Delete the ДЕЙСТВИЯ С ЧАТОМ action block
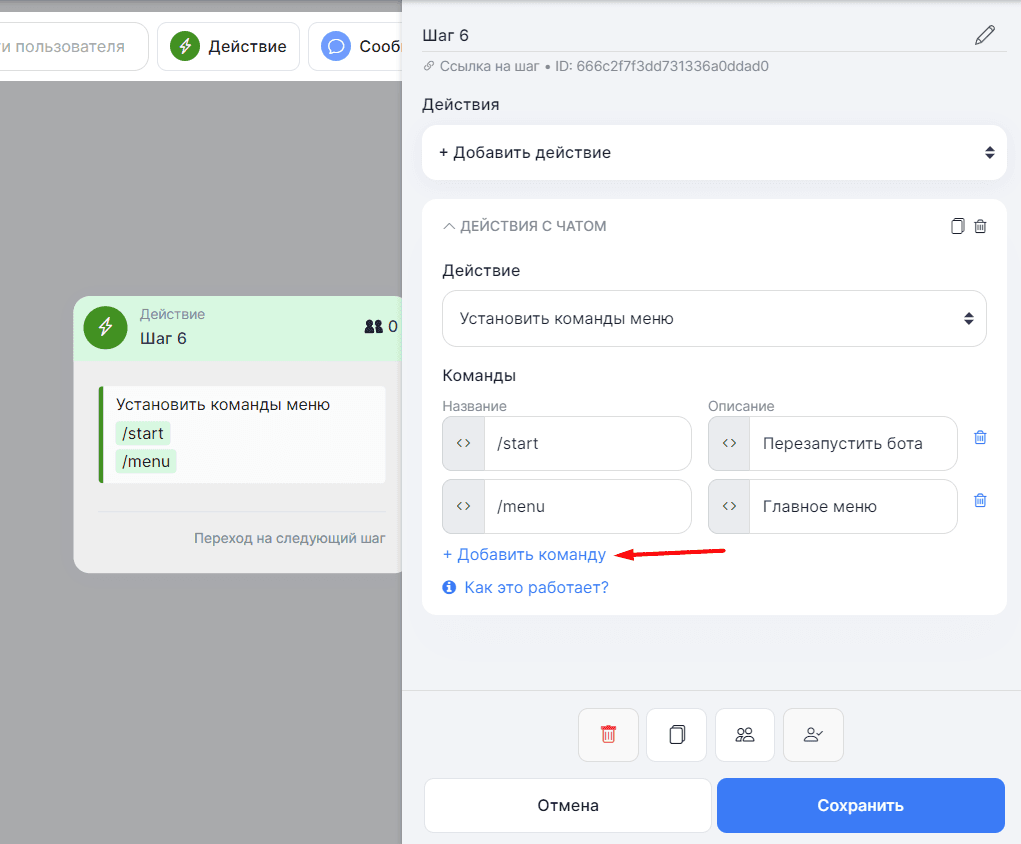The width and height of the screenshot is (1021, 844). tap(980, 226)
